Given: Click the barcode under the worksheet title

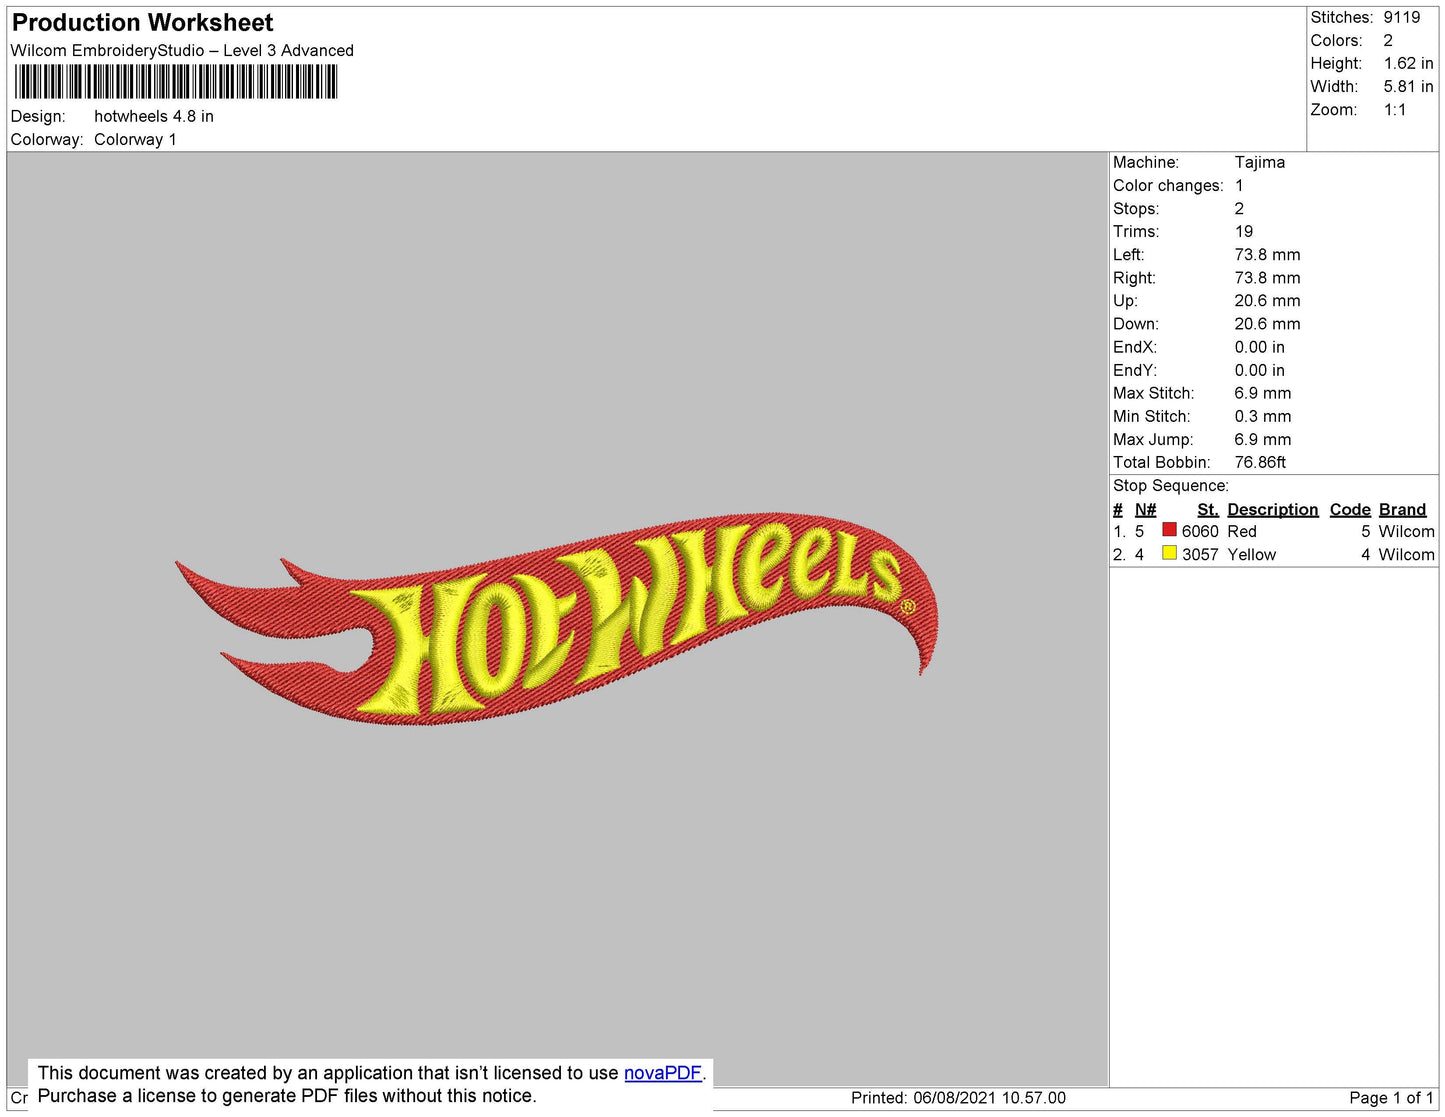Looking at the screenshot, I should [176, 82].
